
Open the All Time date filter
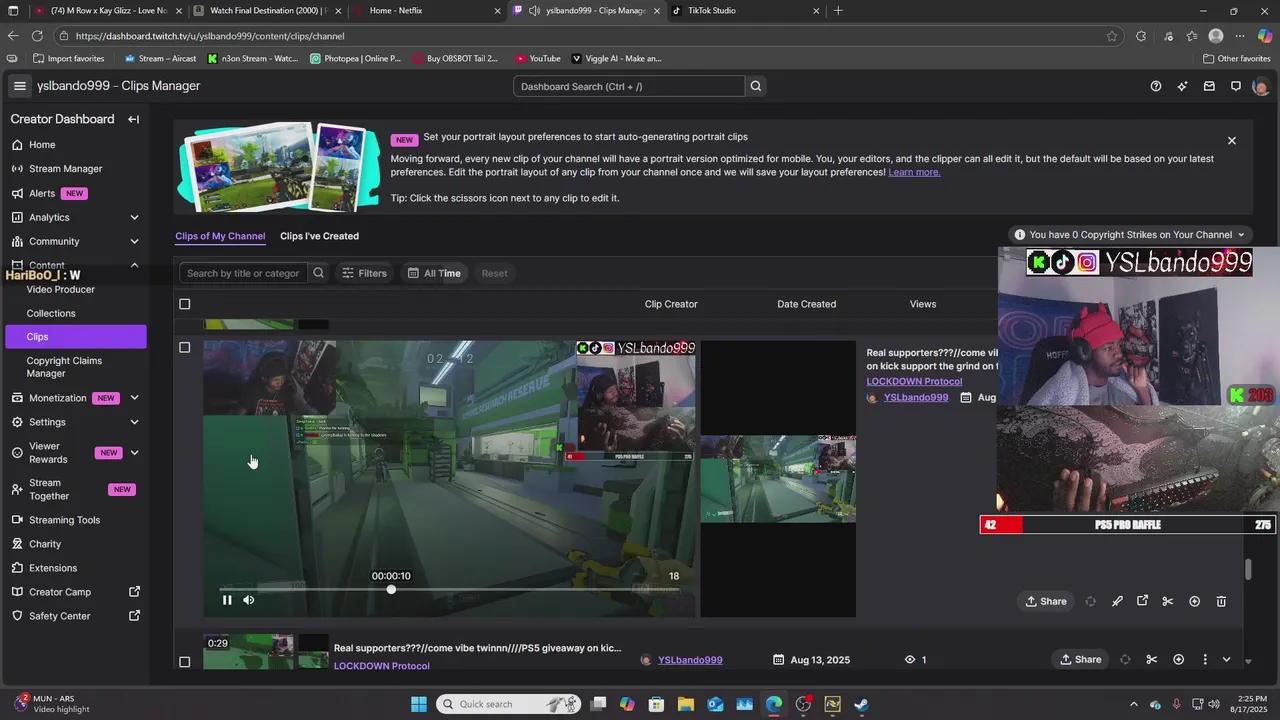(x=434, y=273)
